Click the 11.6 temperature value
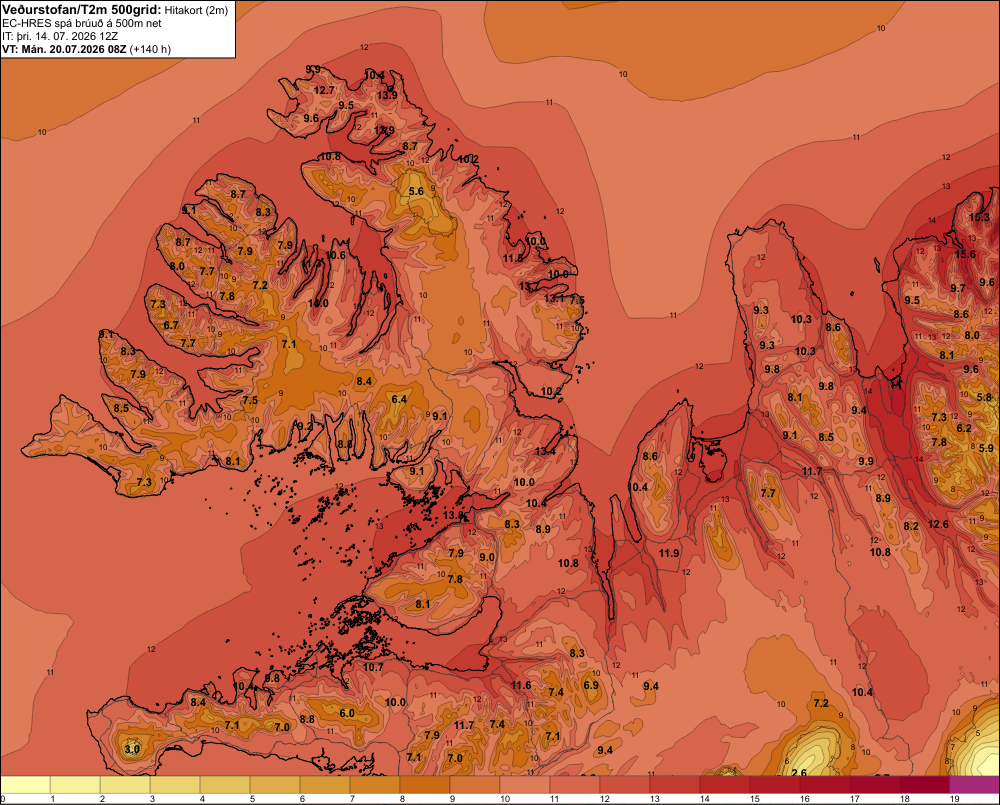The width and height of the screenshot is (1000, 805). click(521, 686)
